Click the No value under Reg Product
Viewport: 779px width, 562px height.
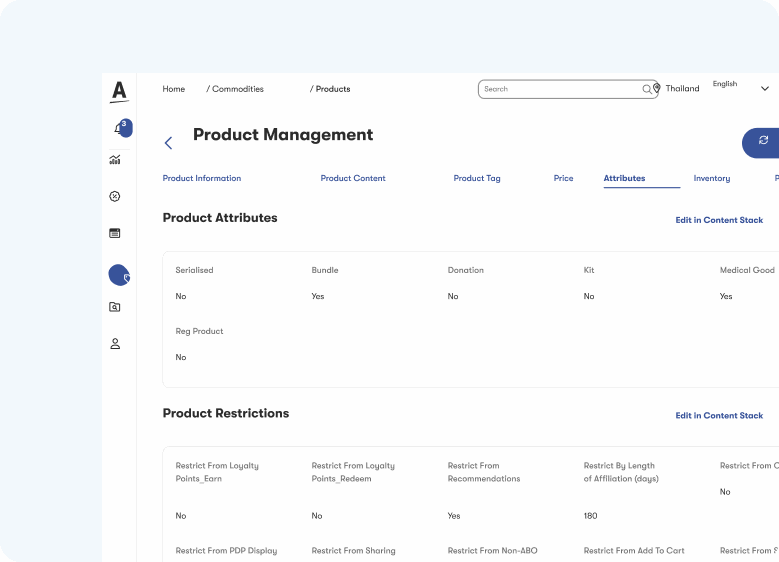pyautogui.click(x=181, y=357)
